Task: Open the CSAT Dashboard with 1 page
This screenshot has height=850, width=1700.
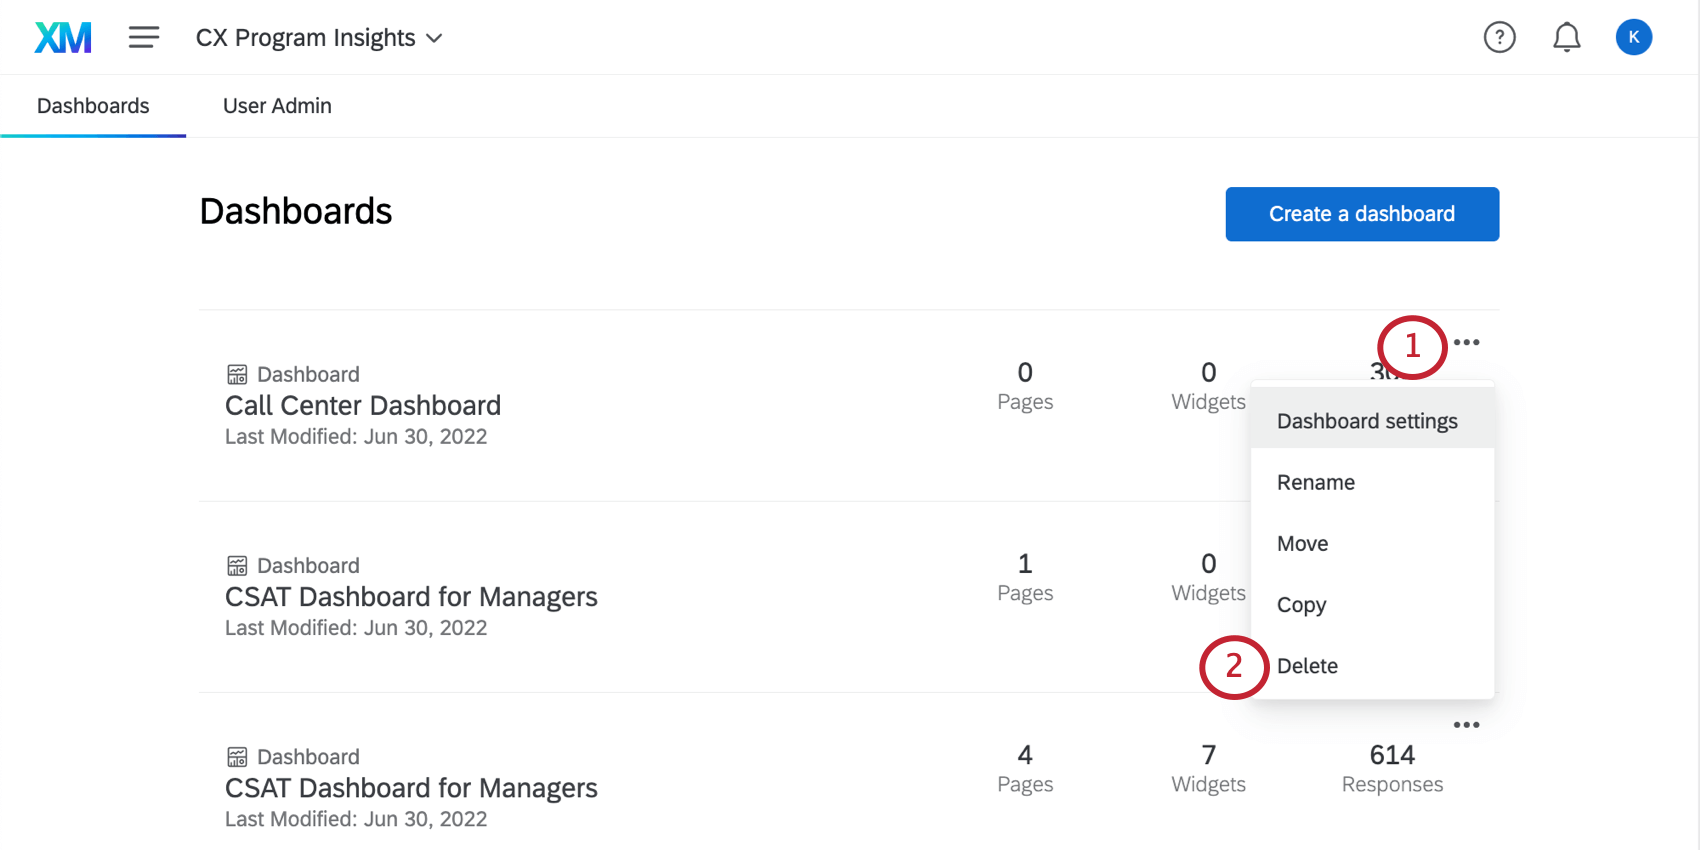Action: click(x=411, y=597)
